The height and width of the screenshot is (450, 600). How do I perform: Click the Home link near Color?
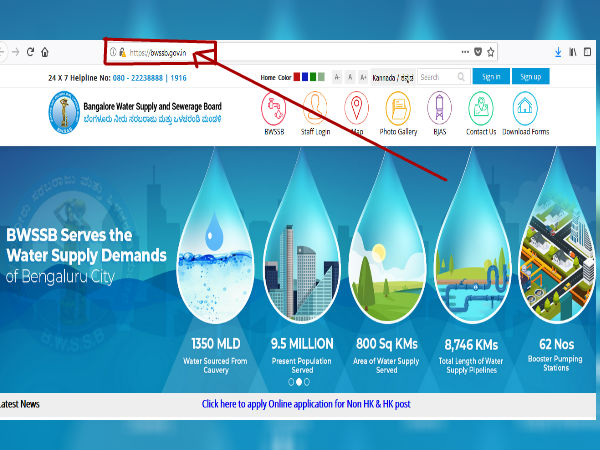click(x=268, y=77)
